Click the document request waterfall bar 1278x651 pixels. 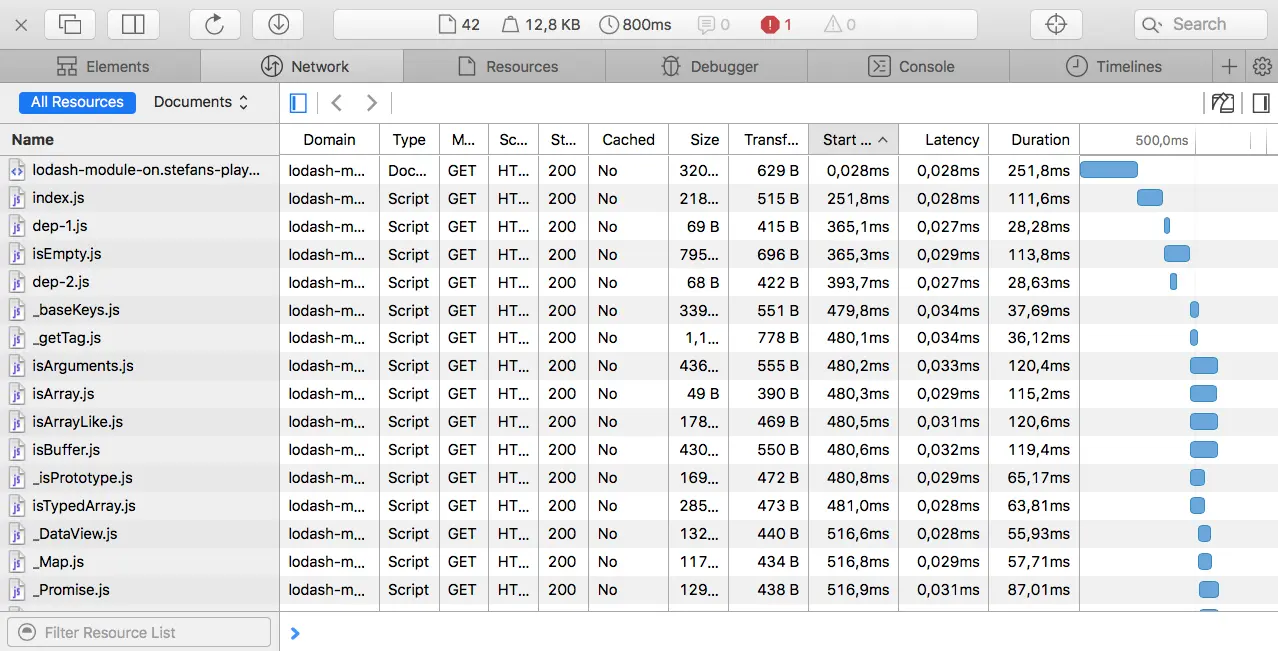(1109, 170)
